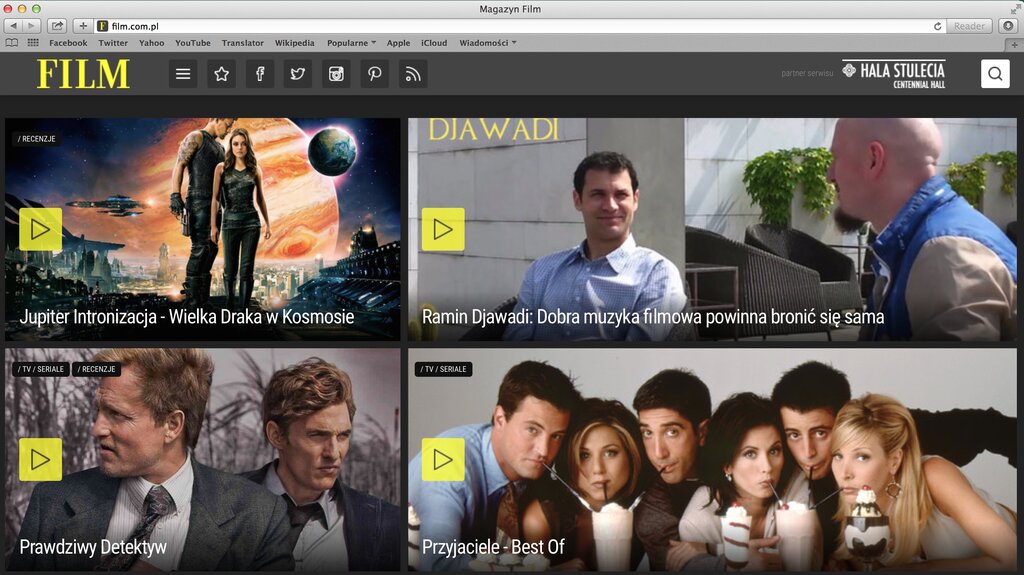Open the RSS feed icon
The image size is (1024, 575).
coord(413,74)
